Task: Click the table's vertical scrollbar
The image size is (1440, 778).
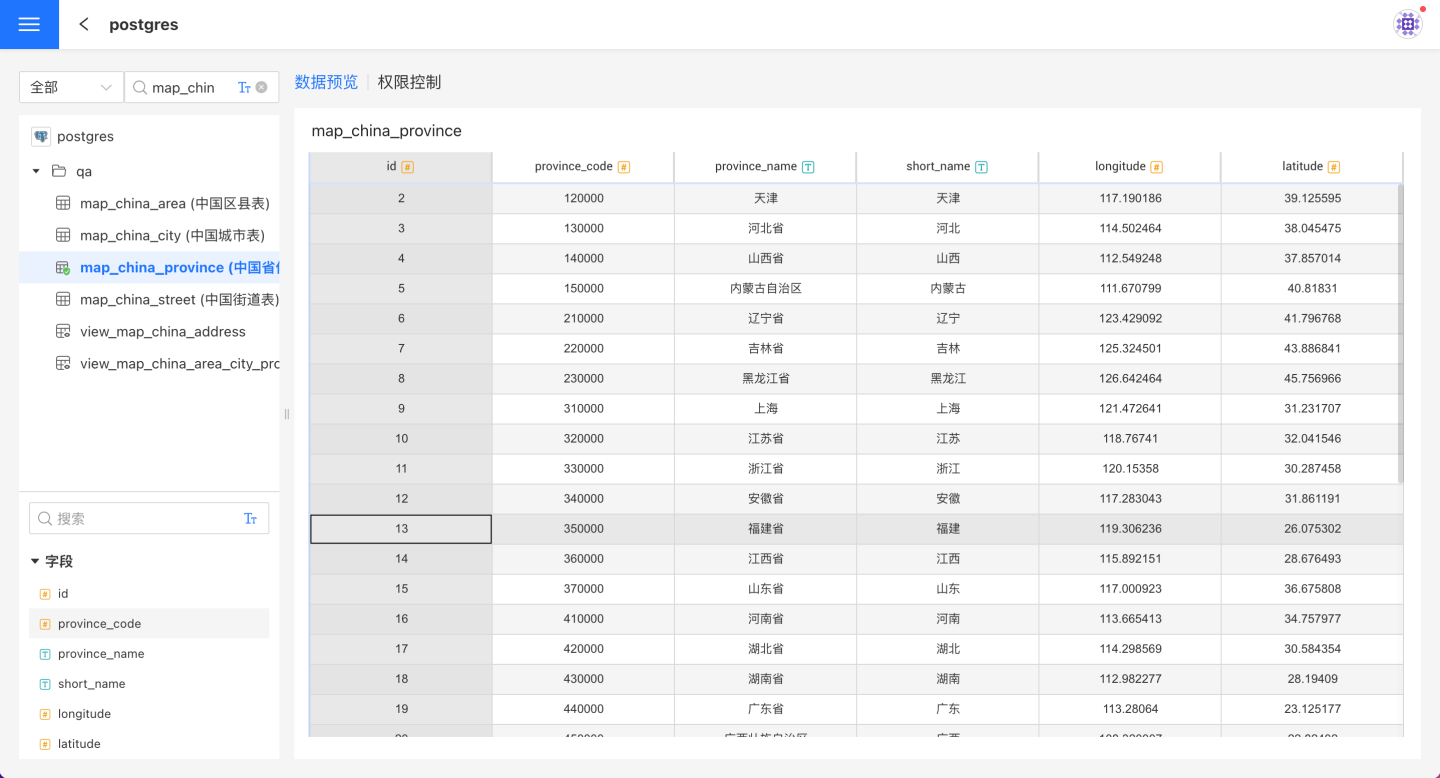Action: click(x=1400, y=330)
